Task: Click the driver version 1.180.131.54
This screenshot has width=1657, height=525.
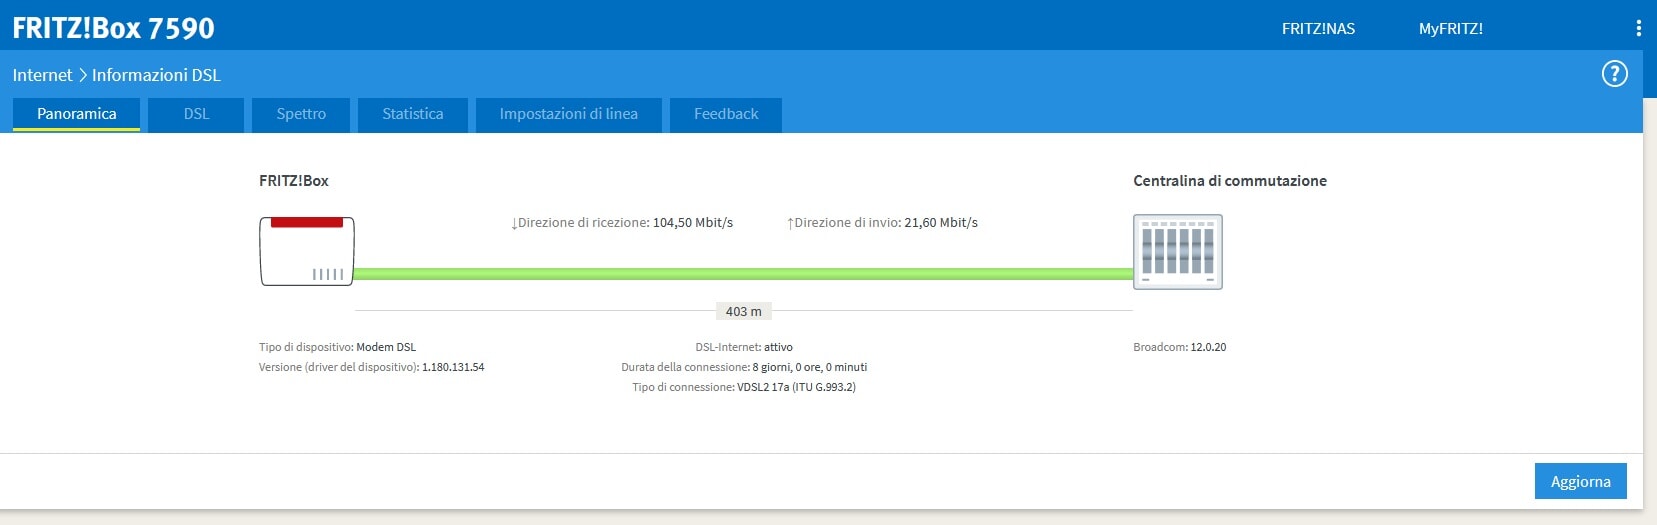Action: tap(453, 367)
